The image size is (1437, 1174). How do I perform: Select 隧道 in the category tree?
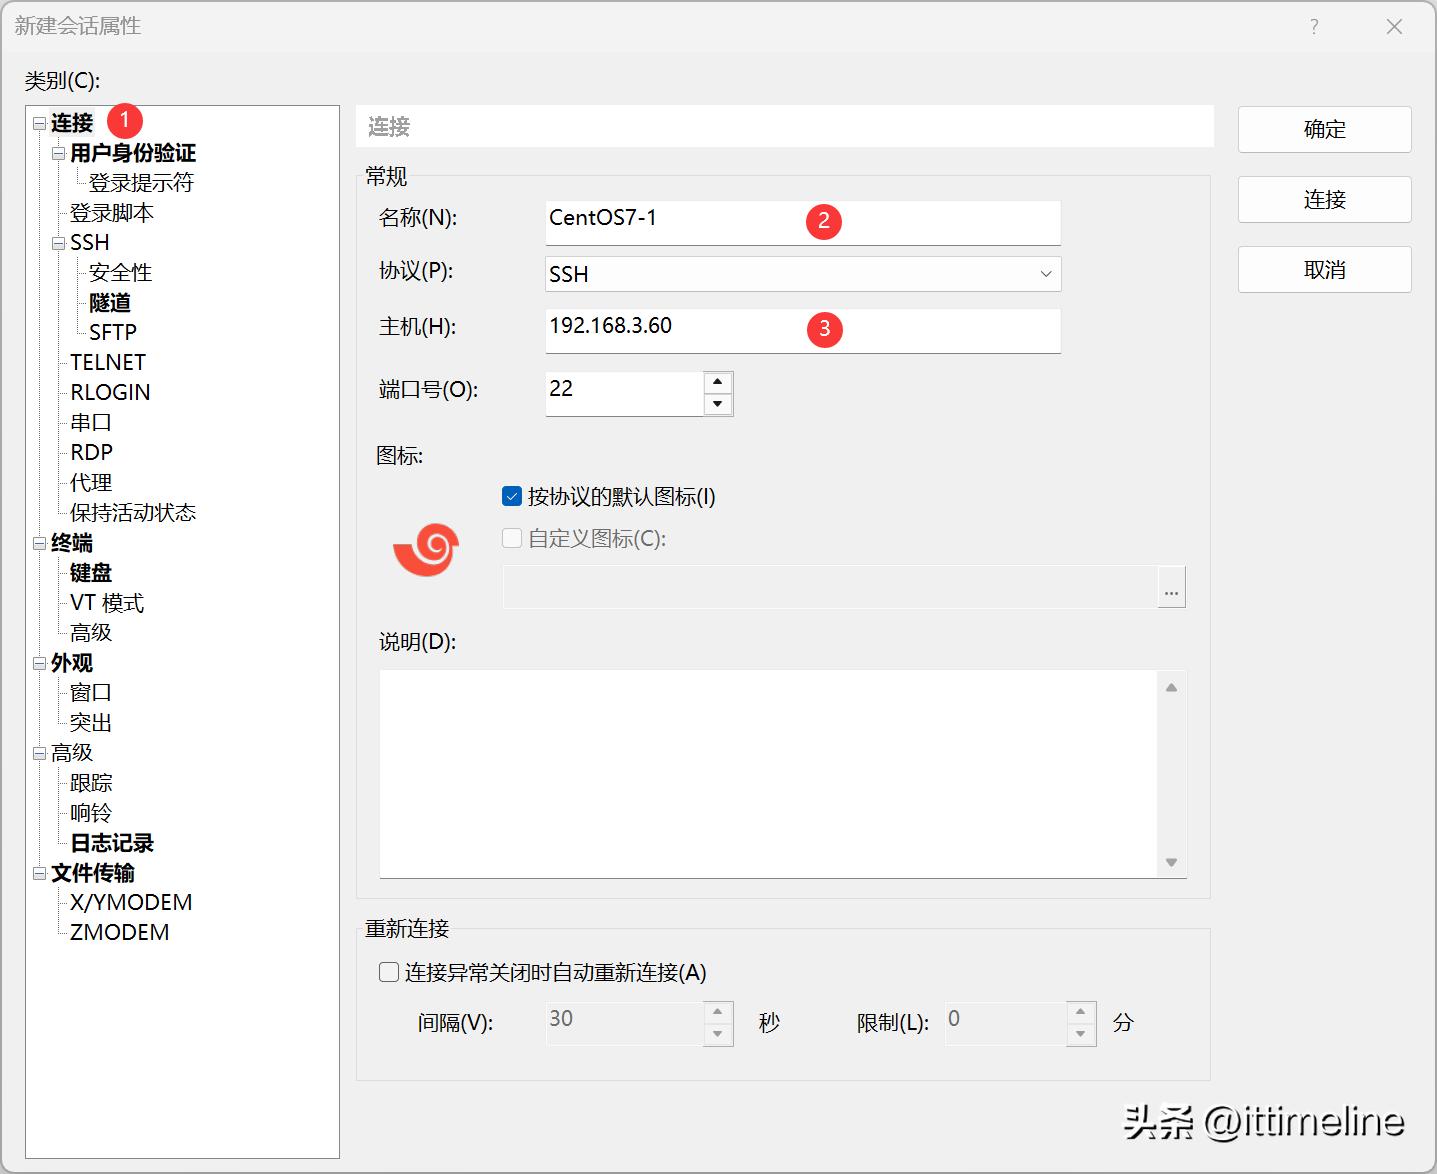(110, 303)
